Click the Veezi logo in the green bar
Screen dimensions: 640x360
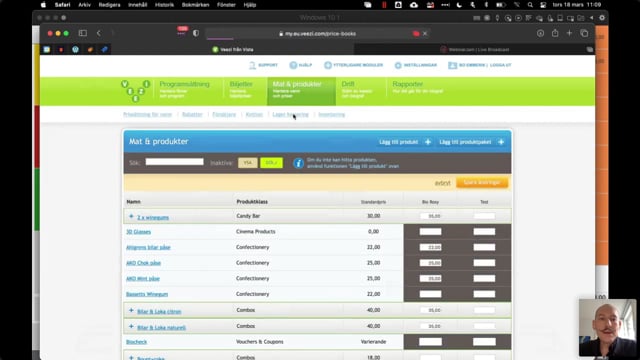(x=136, y=91)
